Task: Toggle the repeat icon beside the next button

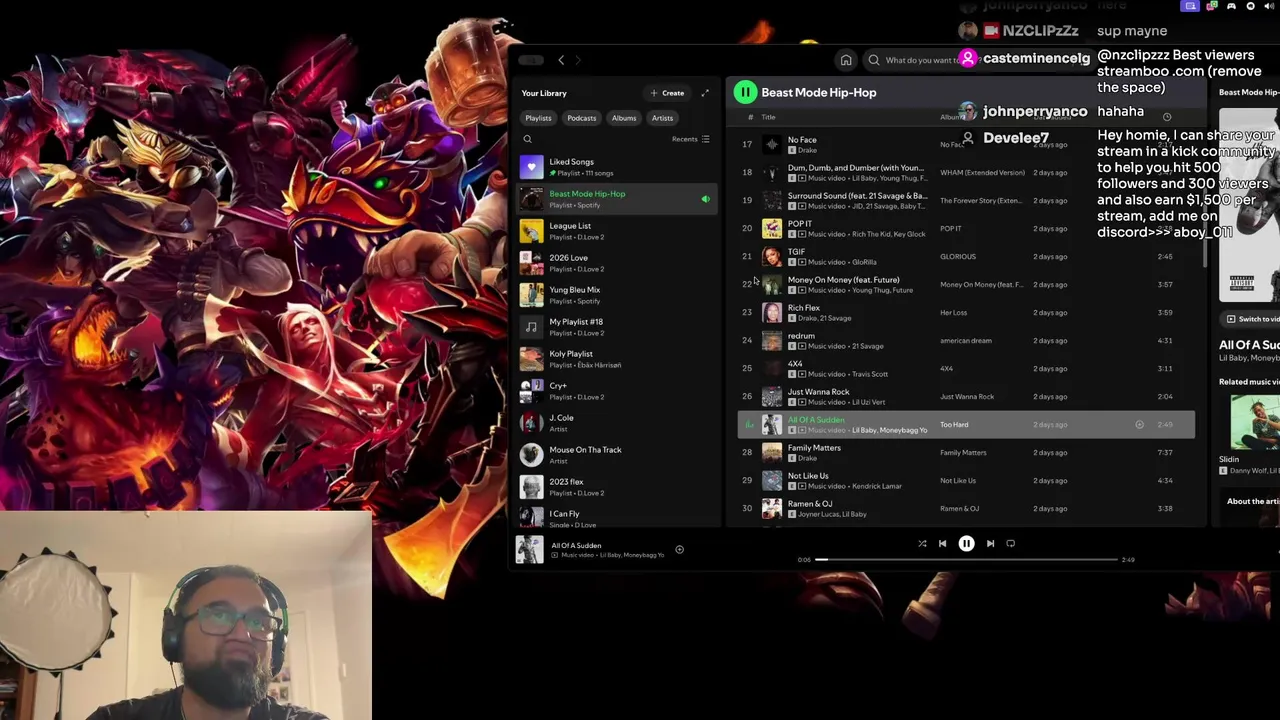Action: 1011,544
